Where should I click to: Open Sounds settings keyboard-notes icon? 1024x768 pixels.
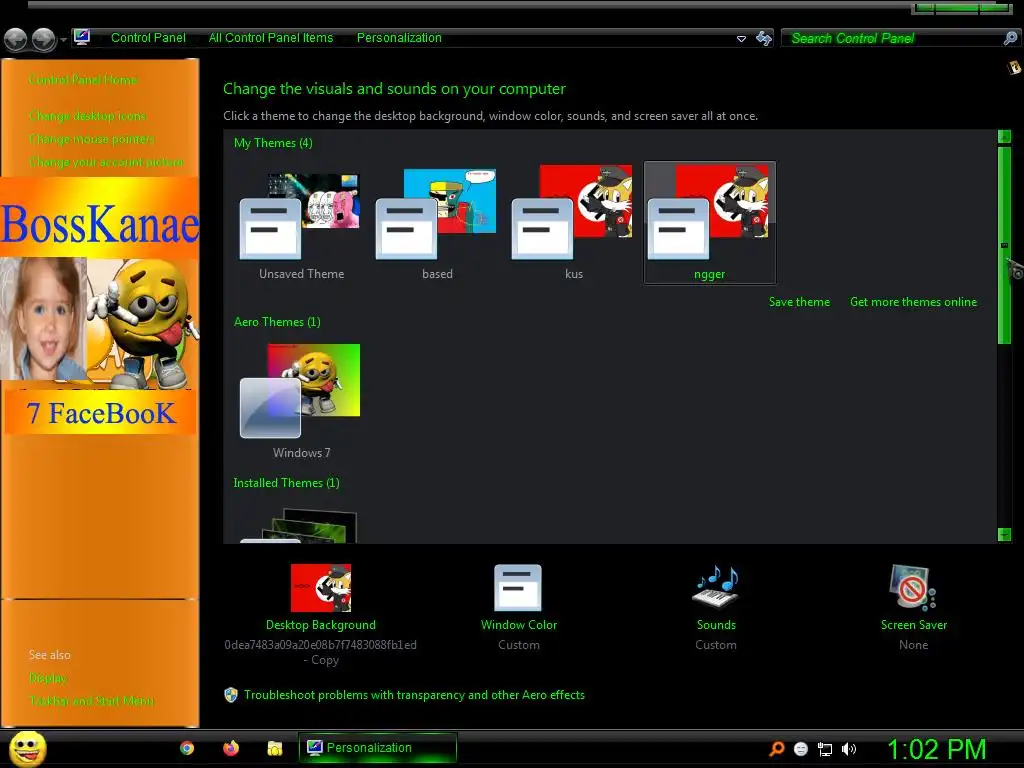click(716, 586)
